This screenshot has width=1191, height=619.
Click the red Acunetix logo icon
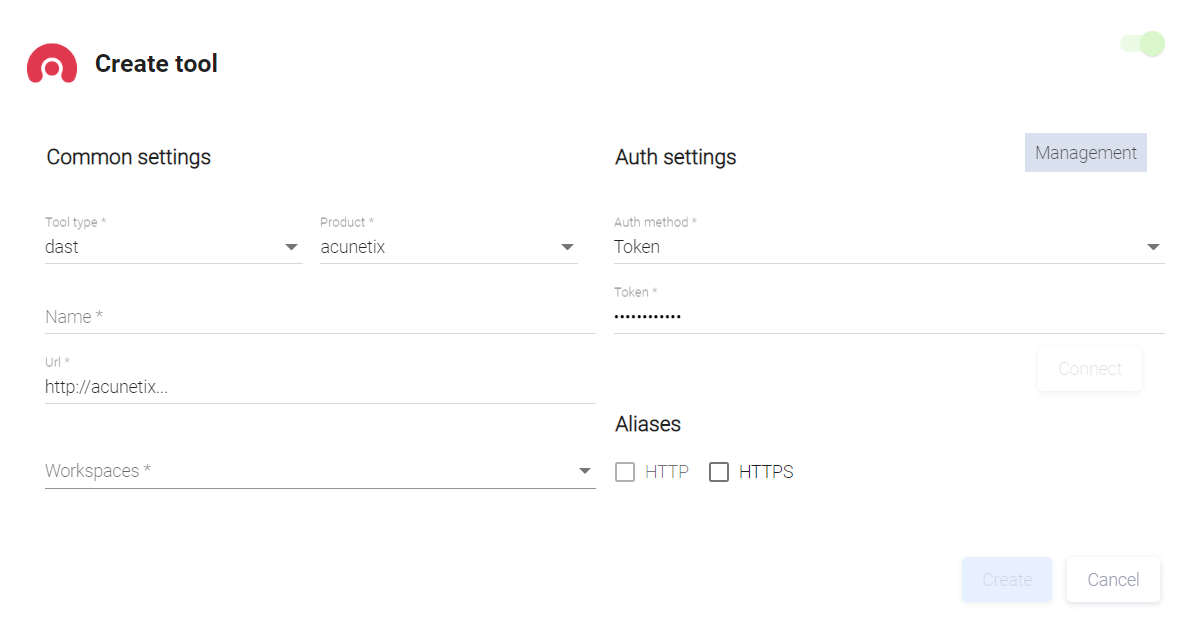point(52,64)
